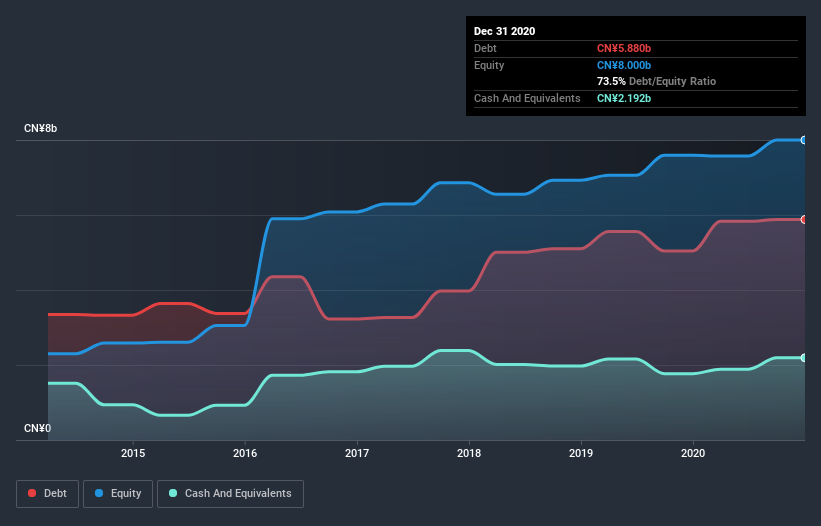Click the 2016 x-axis label
The width and height of the screenshot is (821, 526).
[x=245, y=453]
